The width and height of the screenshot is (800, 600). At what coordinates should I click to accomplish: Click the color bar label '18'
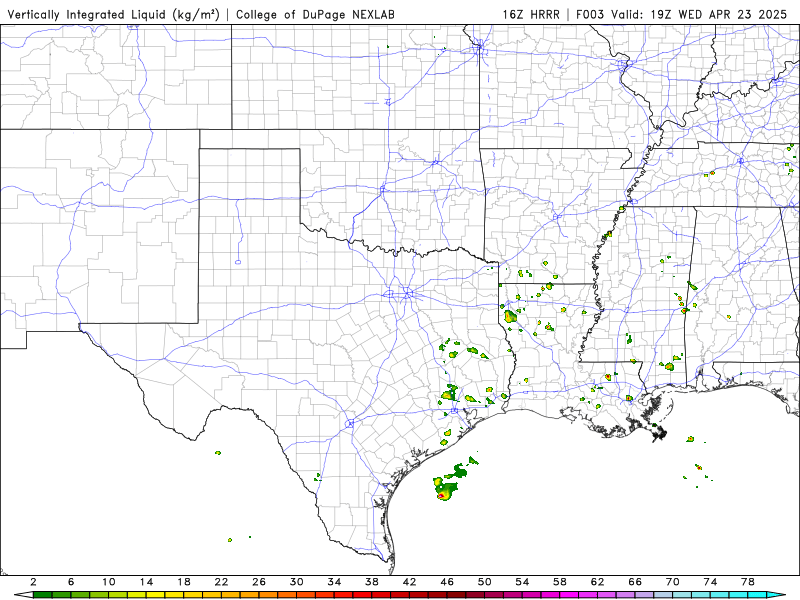pos(184,582)
